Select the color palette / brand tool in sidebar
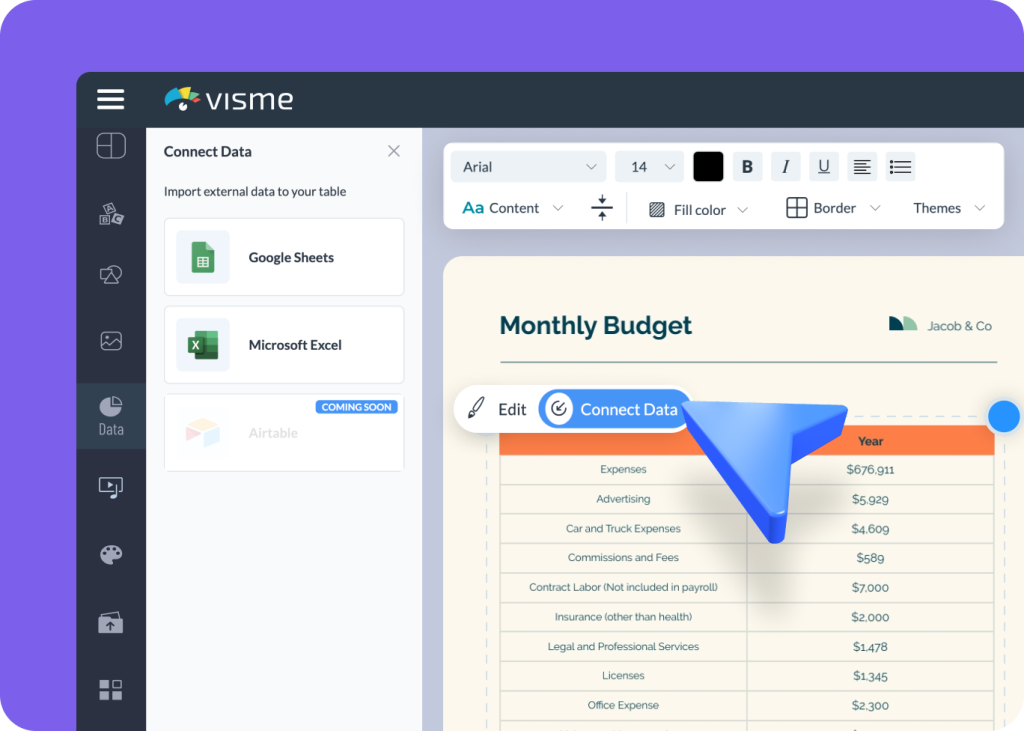The width and height of the screenshot is (1024, 731). pos(110,554)
